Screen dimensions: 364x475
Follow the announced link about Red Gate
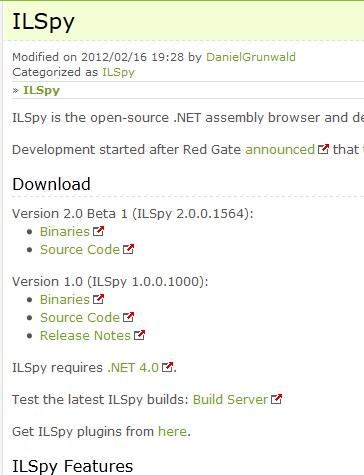tap(280, 150)
